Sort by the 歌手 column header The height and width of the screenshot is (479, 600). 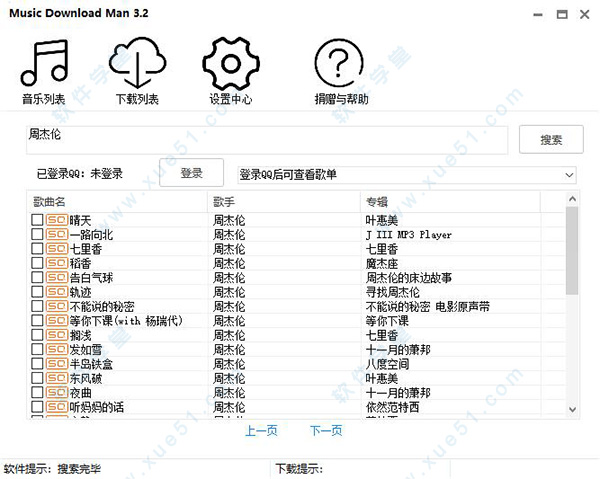(x=284, y=202)
